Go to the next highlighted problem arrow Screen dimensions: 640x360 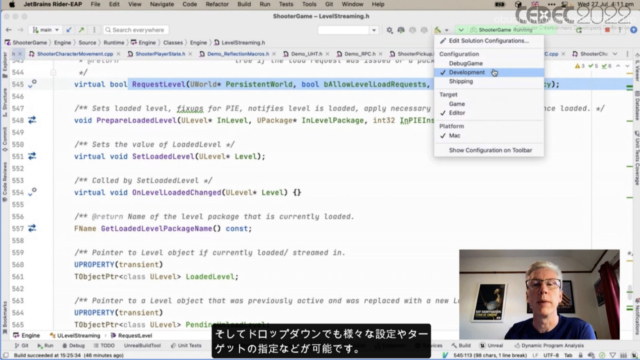coord(627,66)
